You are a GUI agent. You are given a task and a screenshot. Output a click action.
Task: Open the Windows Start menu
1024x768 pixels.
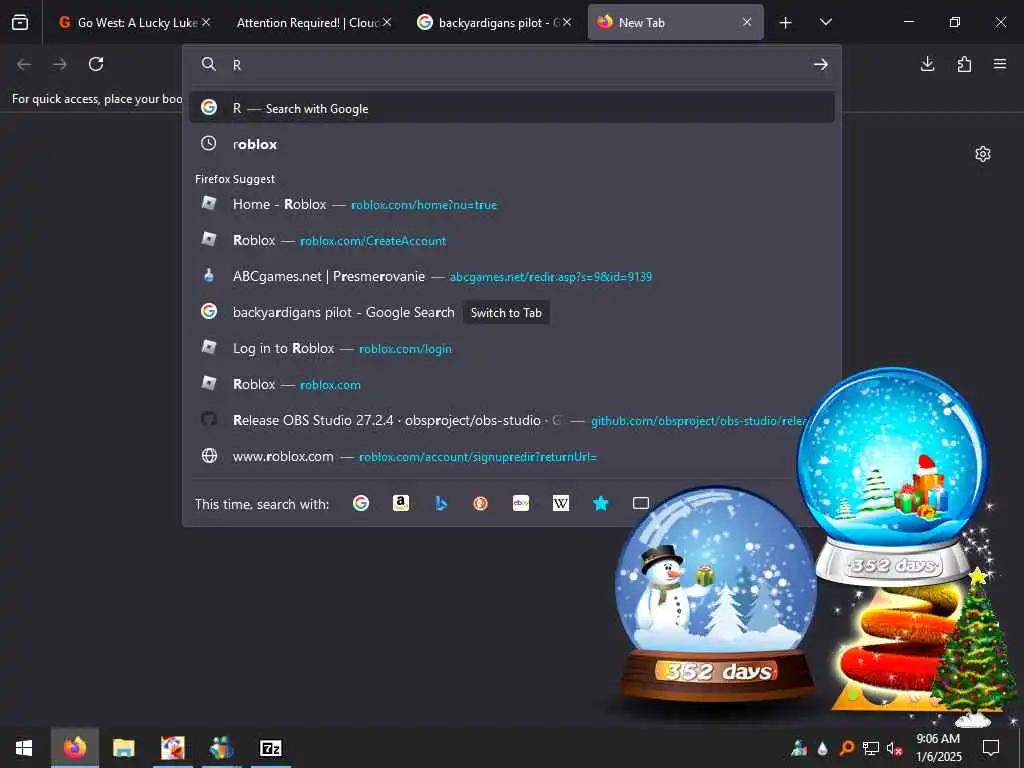tap(24, 748)
